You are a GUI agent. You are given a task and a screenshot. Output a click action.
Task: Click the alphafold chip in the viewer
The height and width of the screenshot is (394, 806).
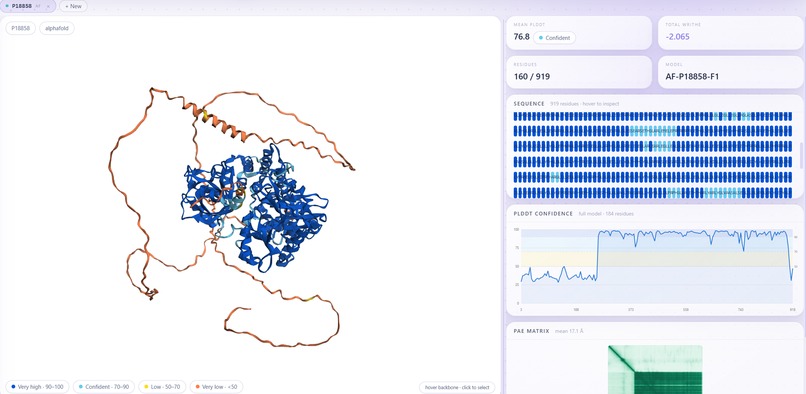pos(57,28)
